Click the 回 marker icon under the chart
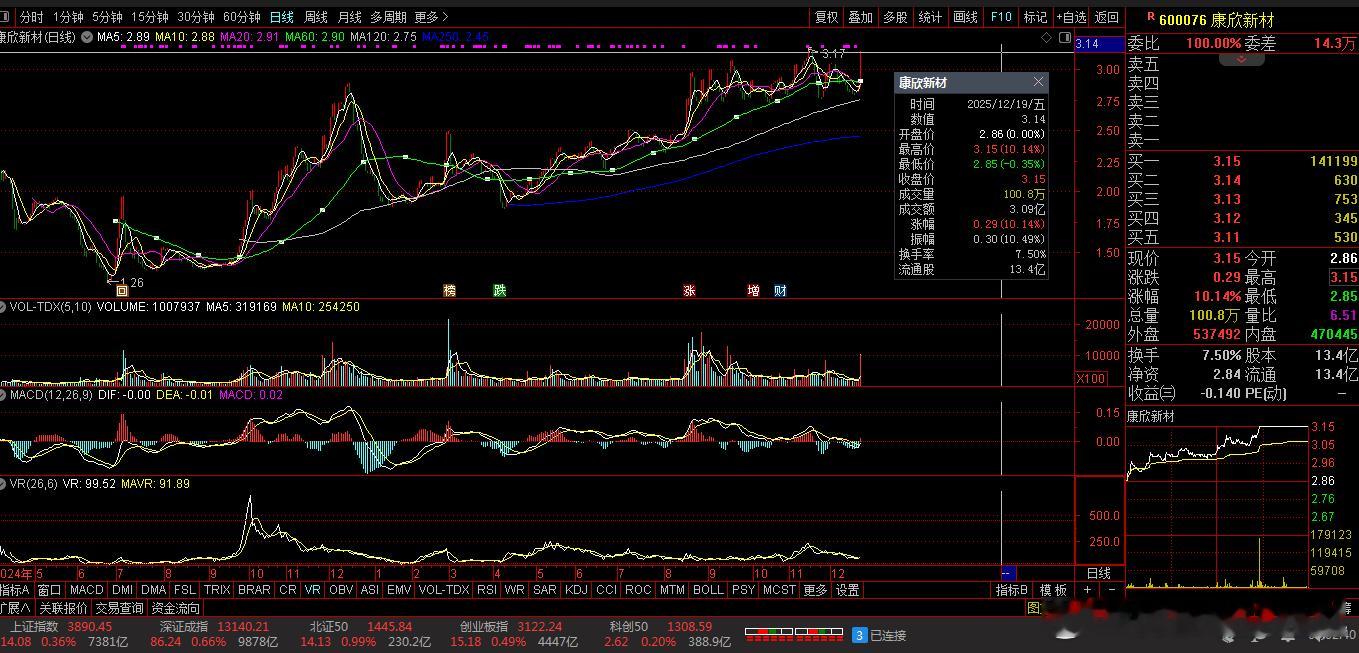 click(x=122, y=291)
